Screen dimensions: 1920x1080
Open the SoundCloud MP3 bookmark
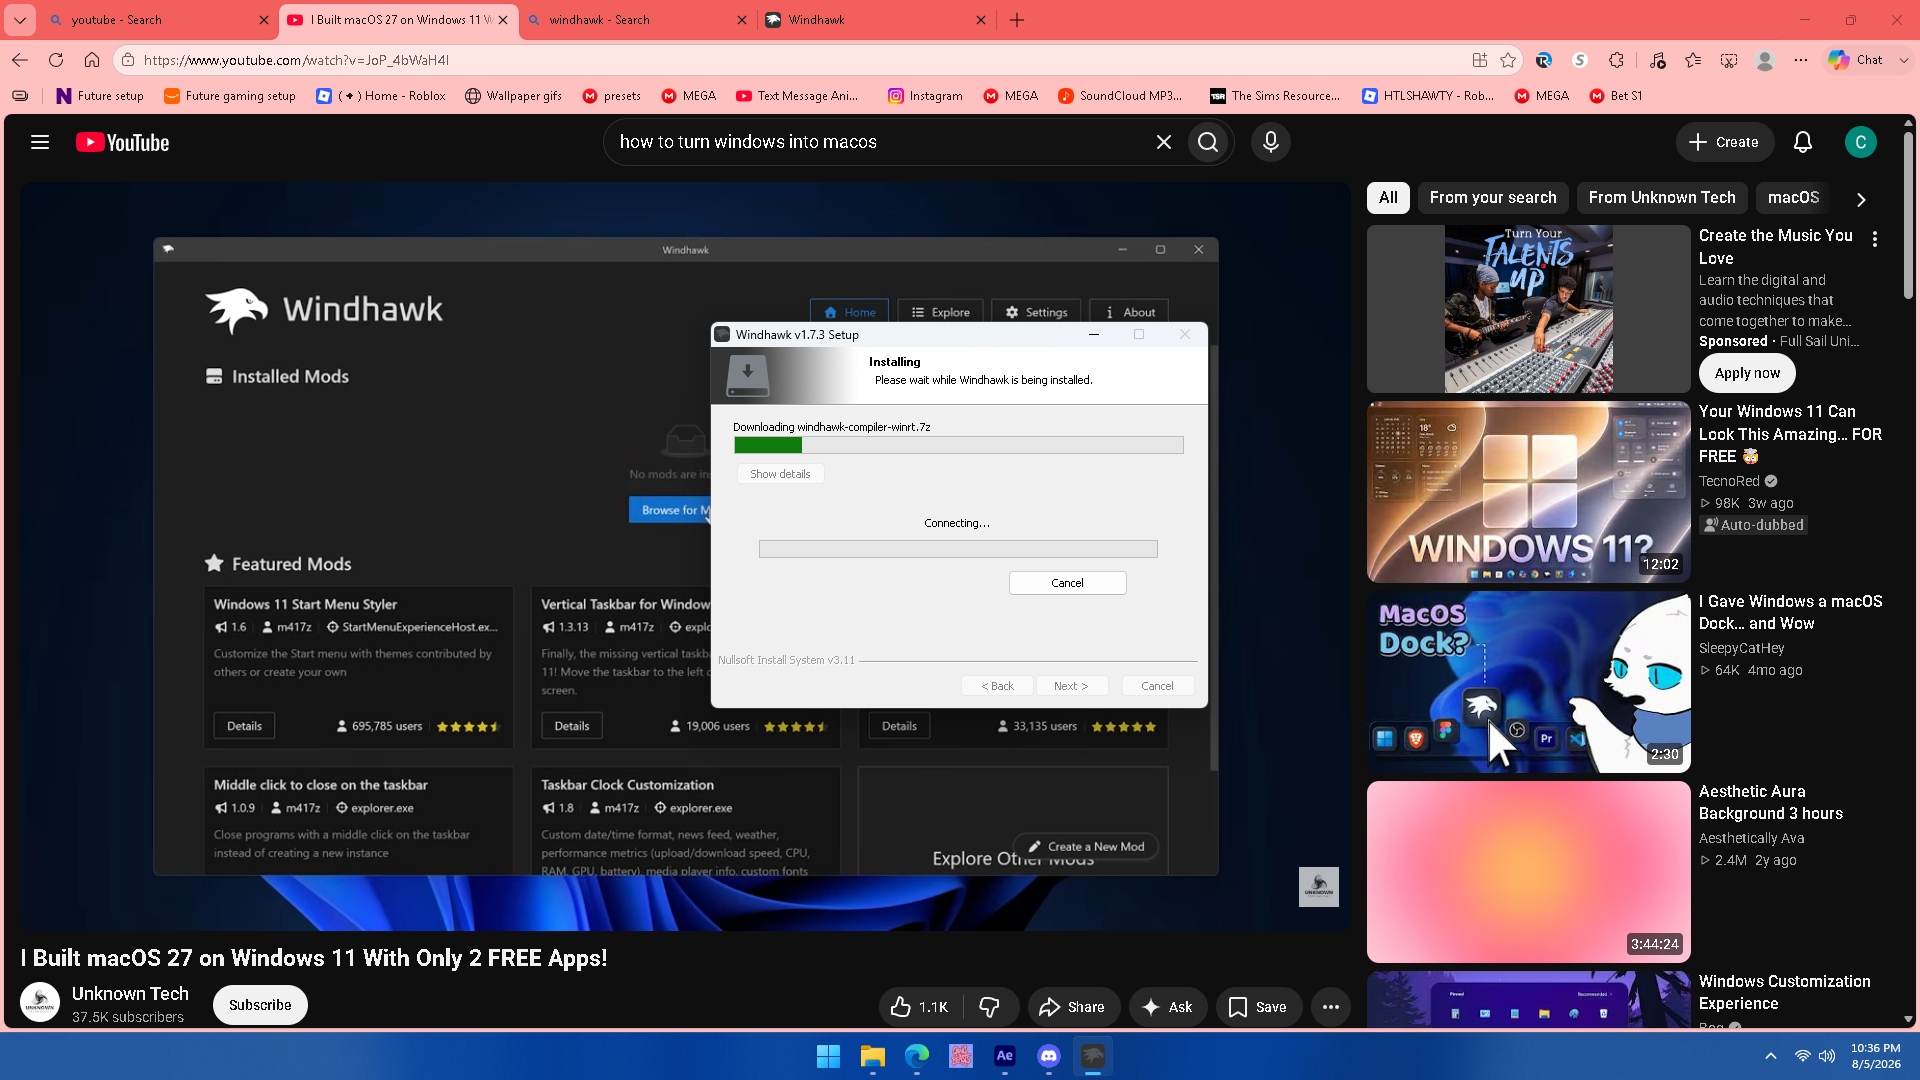[1120, 96]
